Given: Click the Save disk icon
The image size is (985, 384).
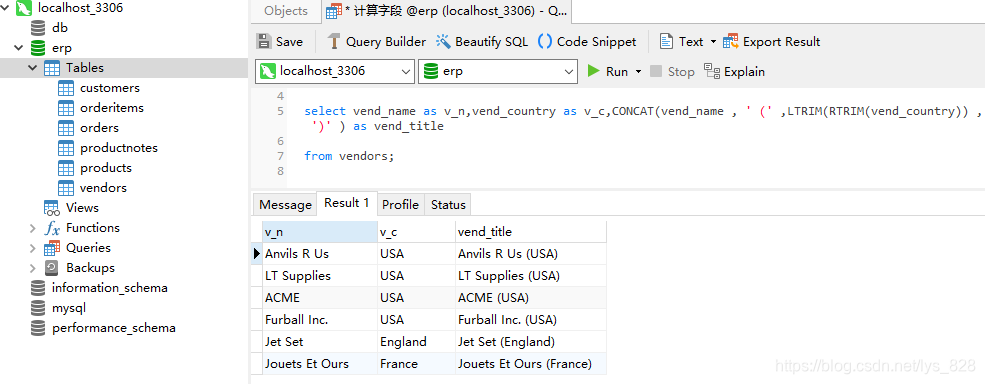Looking at the screenshot, I should click(x=264, y=41).
